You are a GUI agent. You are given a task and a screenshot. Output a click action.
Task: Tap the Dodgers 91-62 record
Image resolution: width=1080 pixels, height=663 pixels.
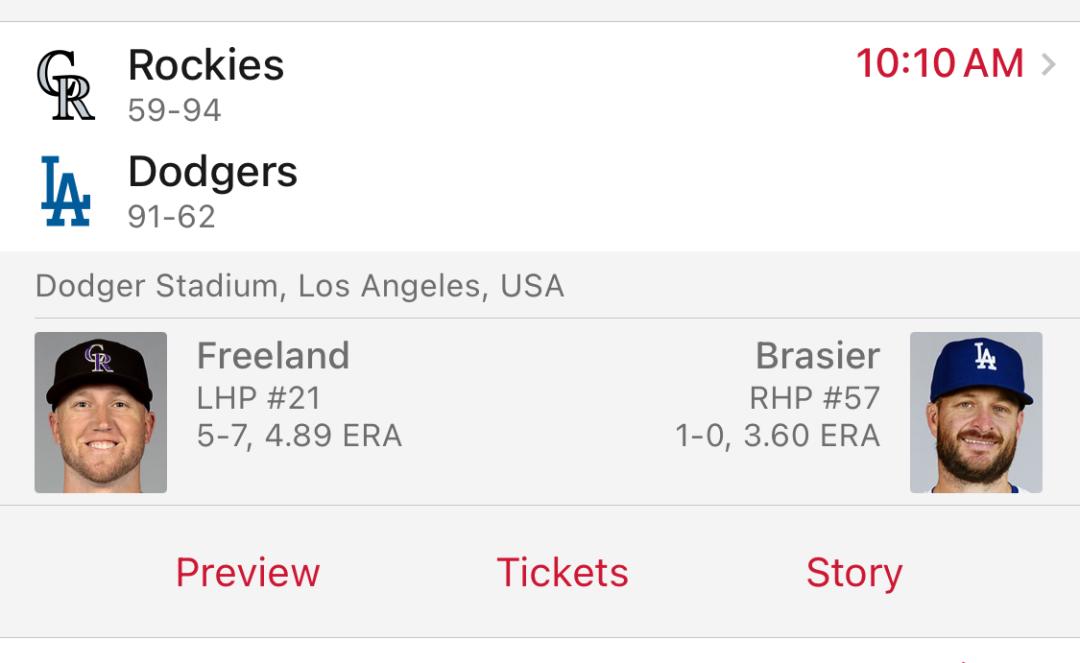coord(172,217)
